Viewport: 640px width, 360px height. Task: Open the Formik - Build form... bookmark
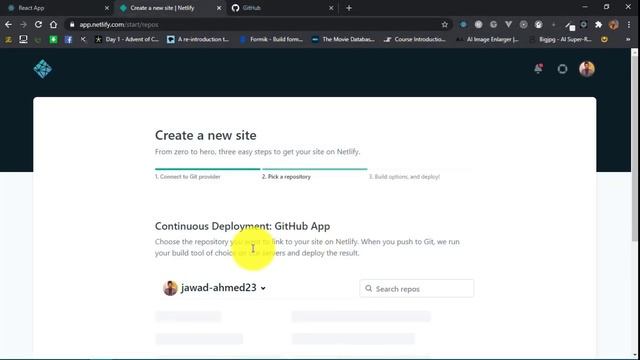coord(271,40)
